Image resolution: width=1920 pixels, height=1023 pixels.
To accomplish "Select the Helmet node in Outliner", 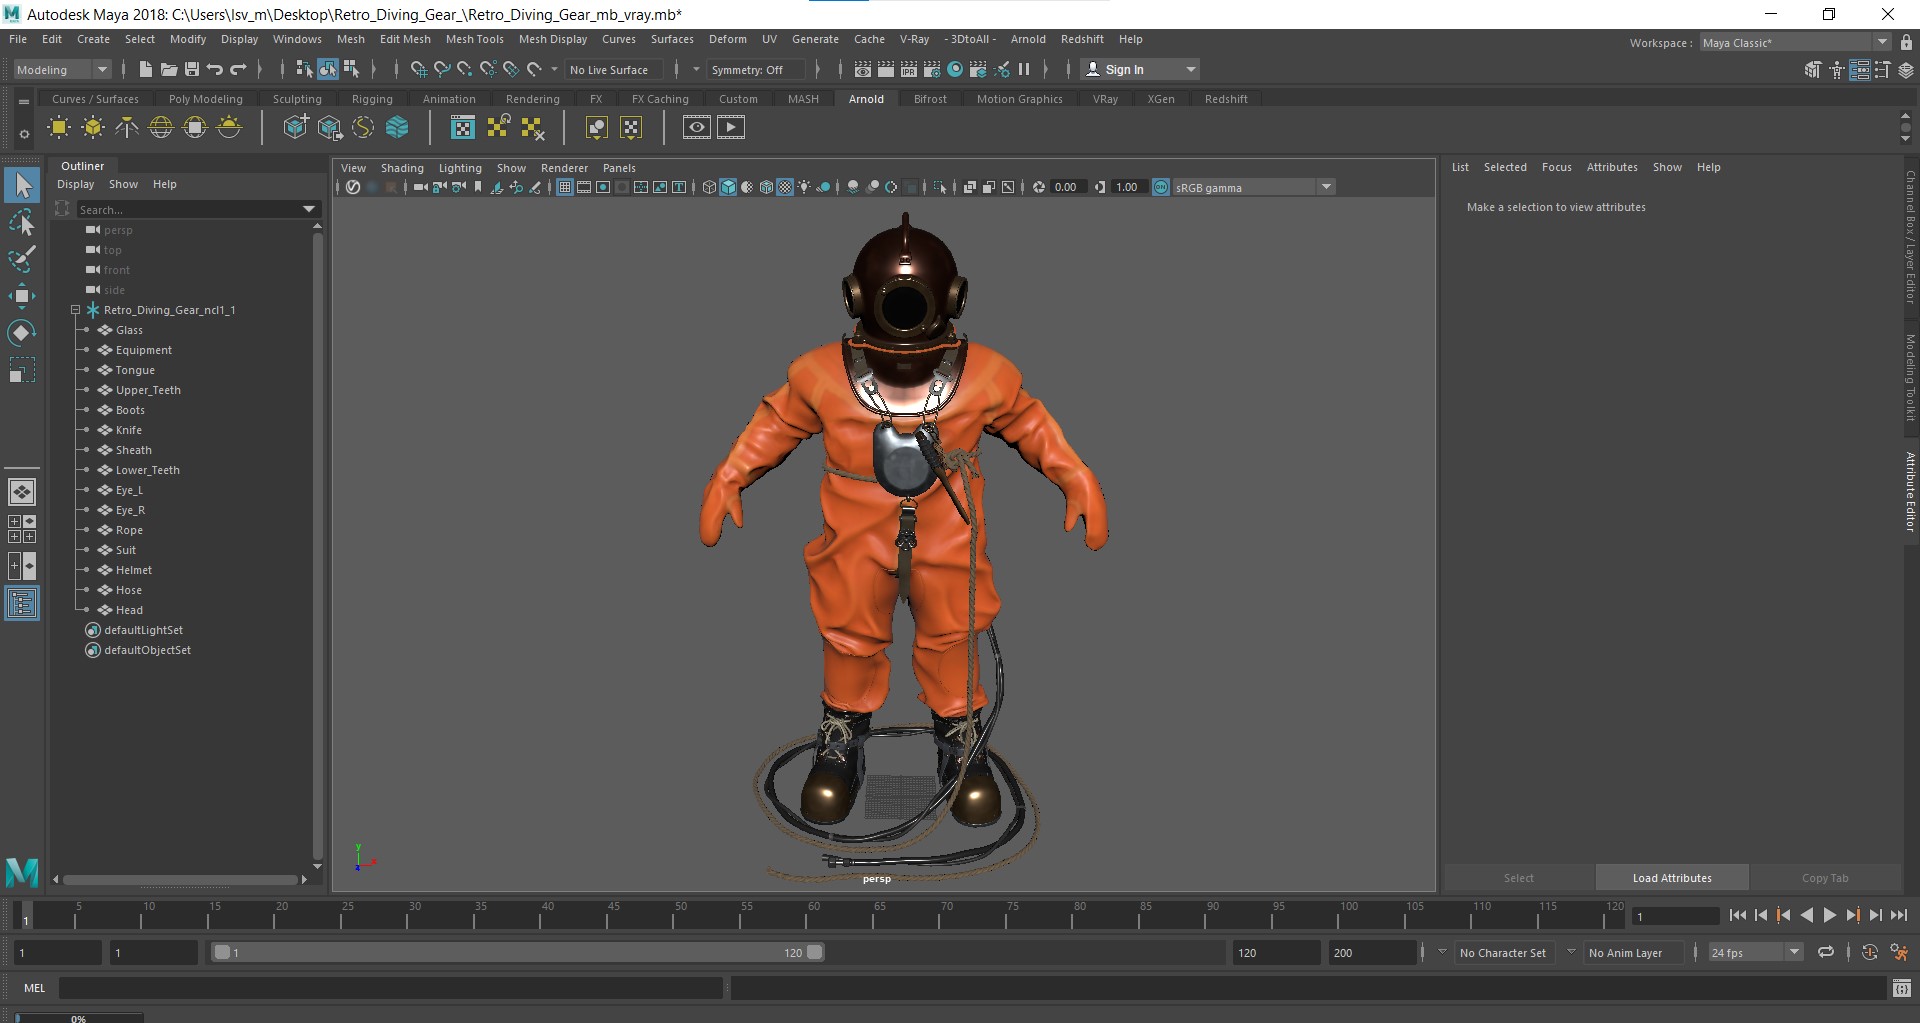I will [x=134, y=570].
